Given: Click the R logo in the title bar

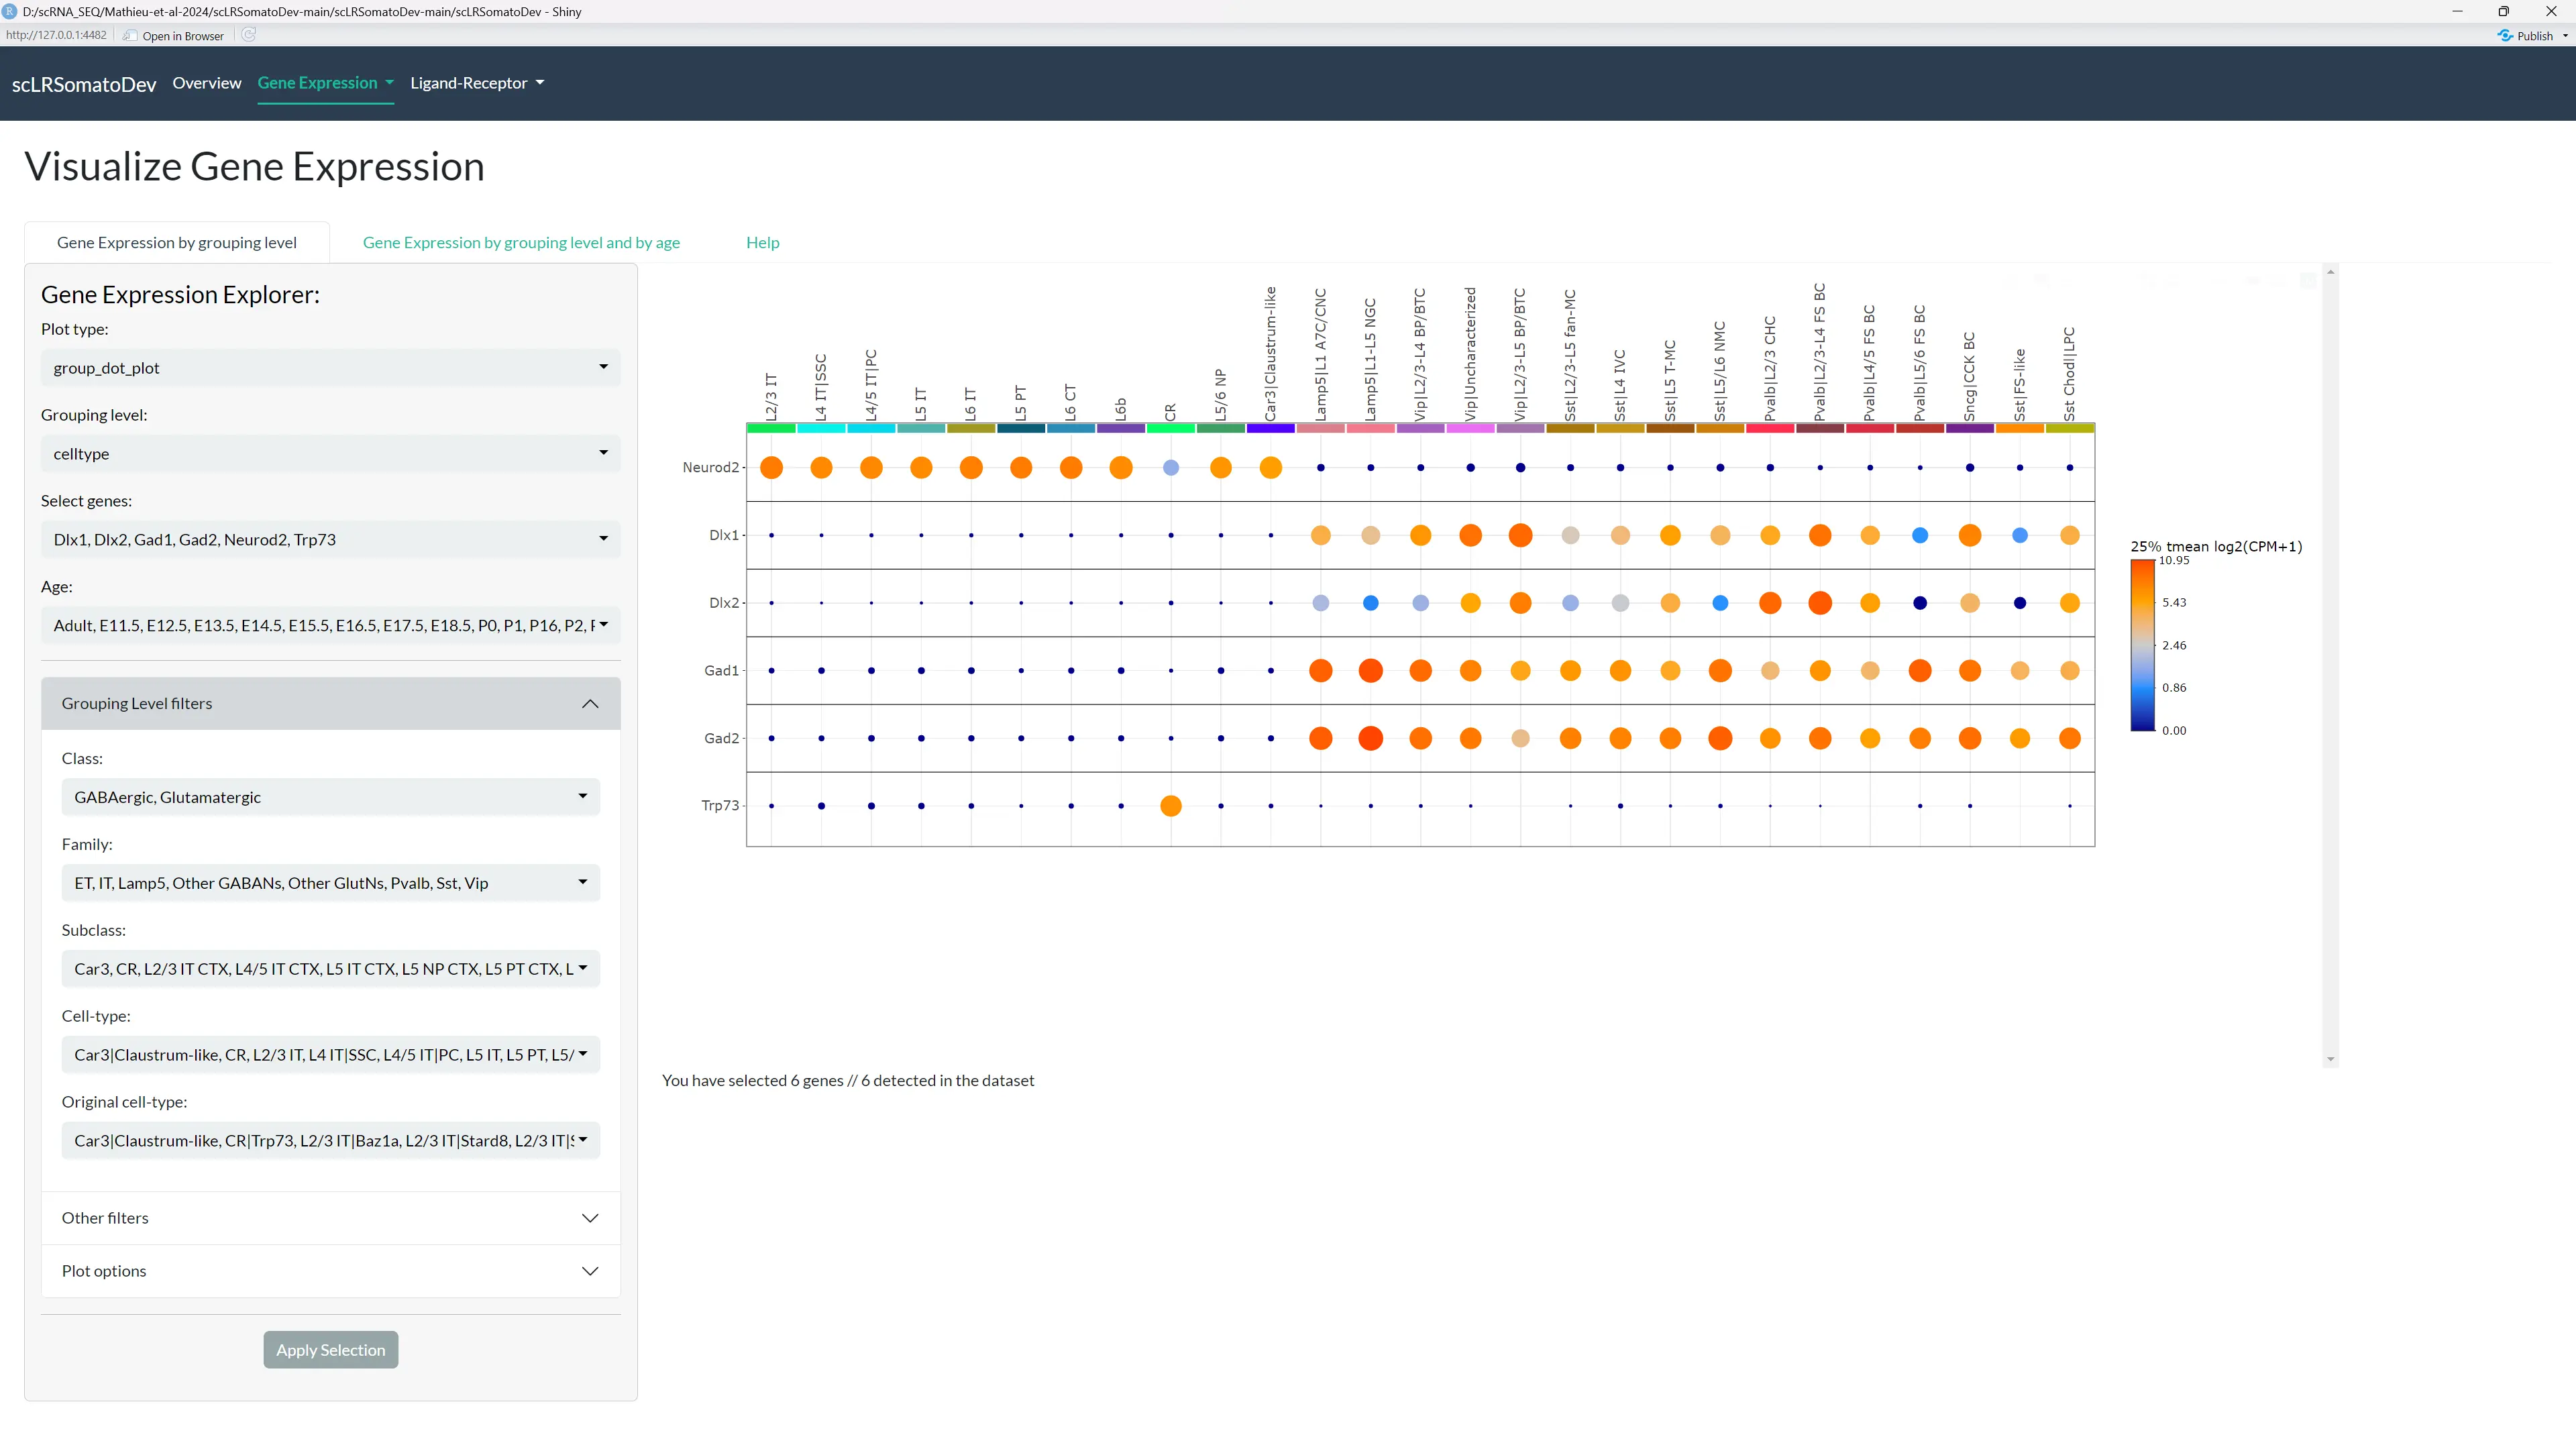Looking at the screenshot, I should (x=10, y=11).
